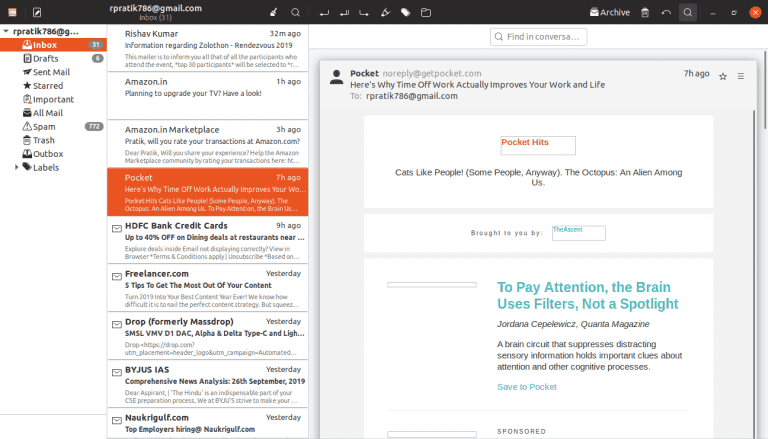Screen dimensions: 768x439
Task: Open the Outbox folder
Action: [x=53, y=154]
